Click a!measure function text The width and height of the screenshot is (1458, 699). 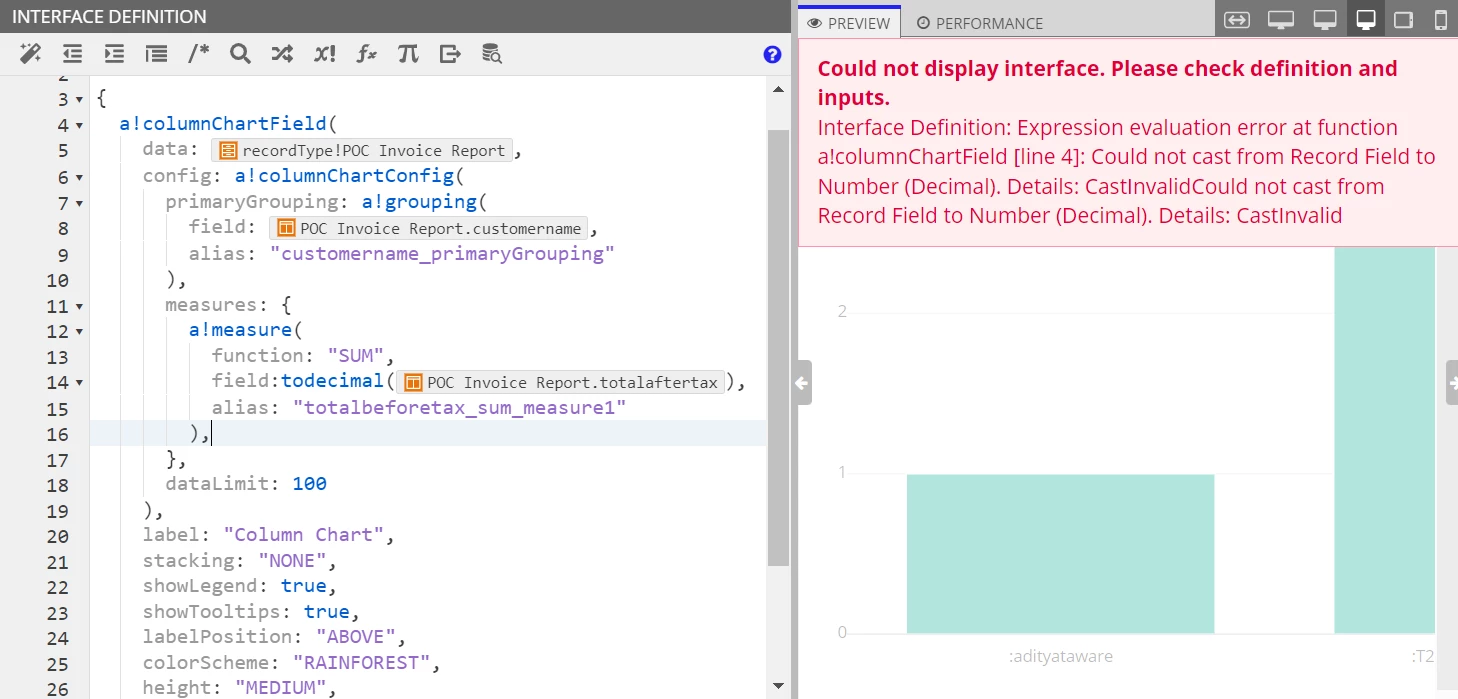[x=240, y=330]
